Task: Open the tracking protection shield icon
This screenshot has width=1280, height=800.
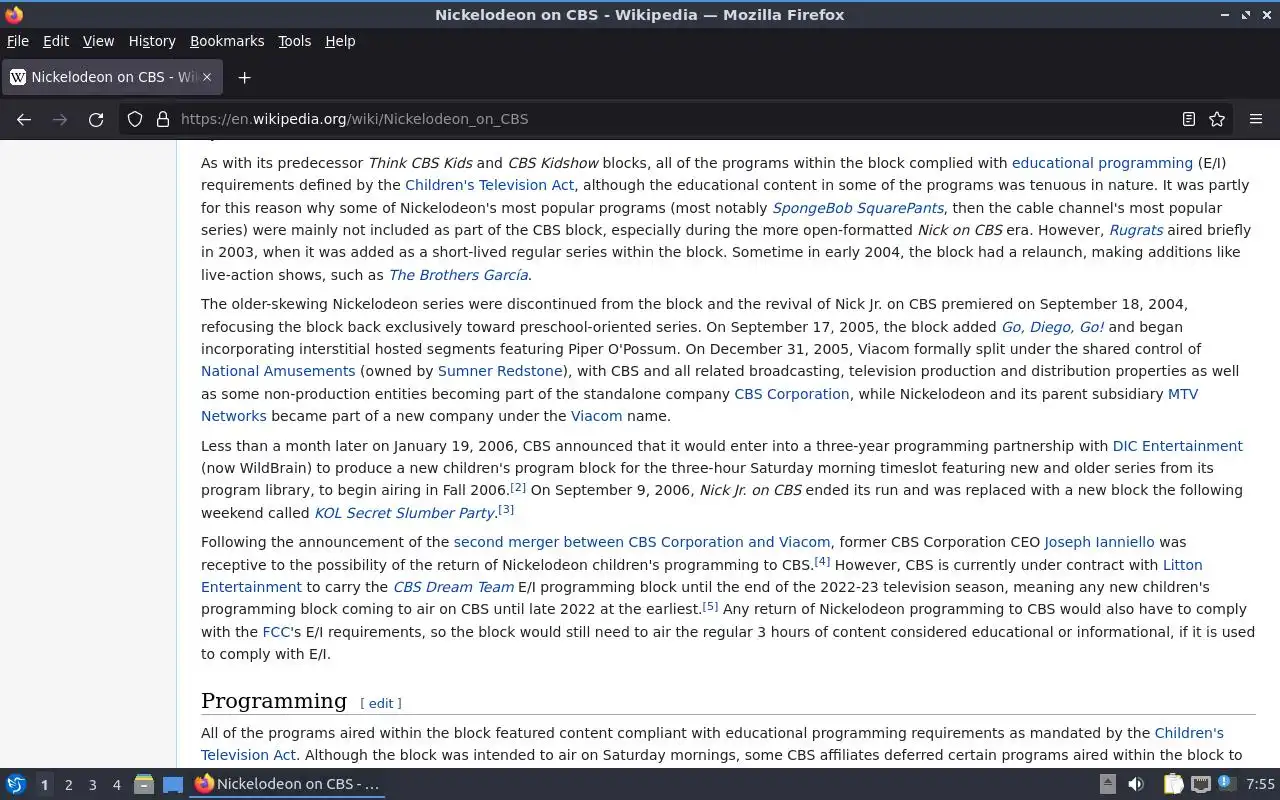Action: coord(135,119)
